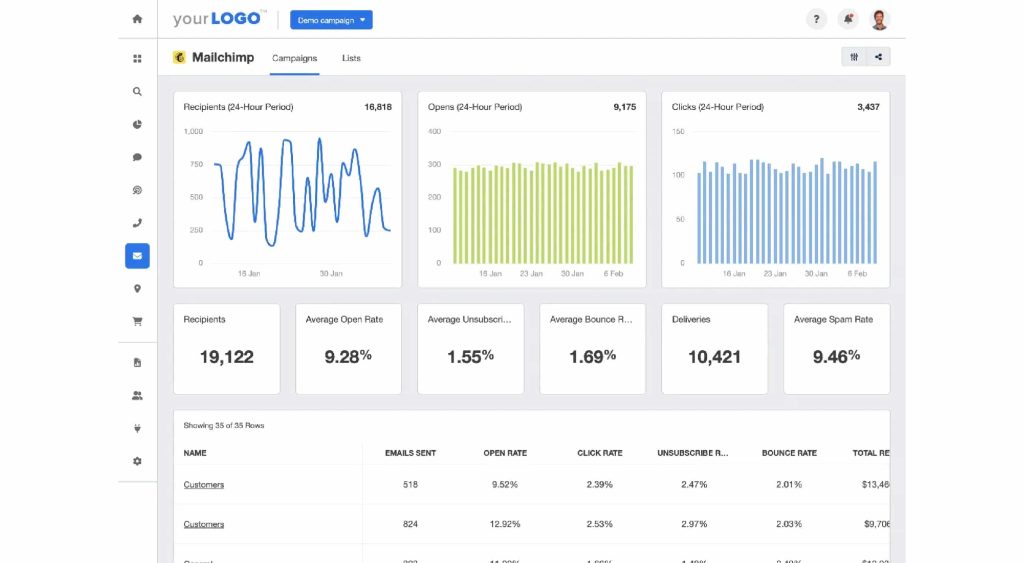Click the 16,818 recipients total value
This screenshot has height=563, width=1024.
[x=378, y=106]
